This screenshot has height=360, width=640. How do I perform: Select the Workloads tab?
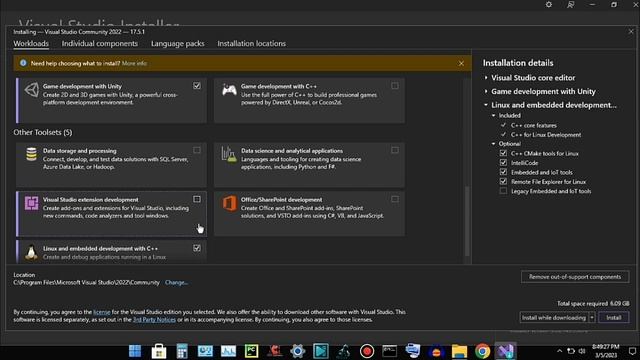pyautogui.click(x=31, y=43)
